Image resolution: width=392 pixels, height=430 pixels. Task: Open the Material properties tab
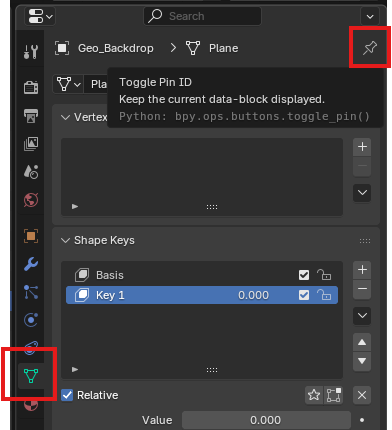31,404
